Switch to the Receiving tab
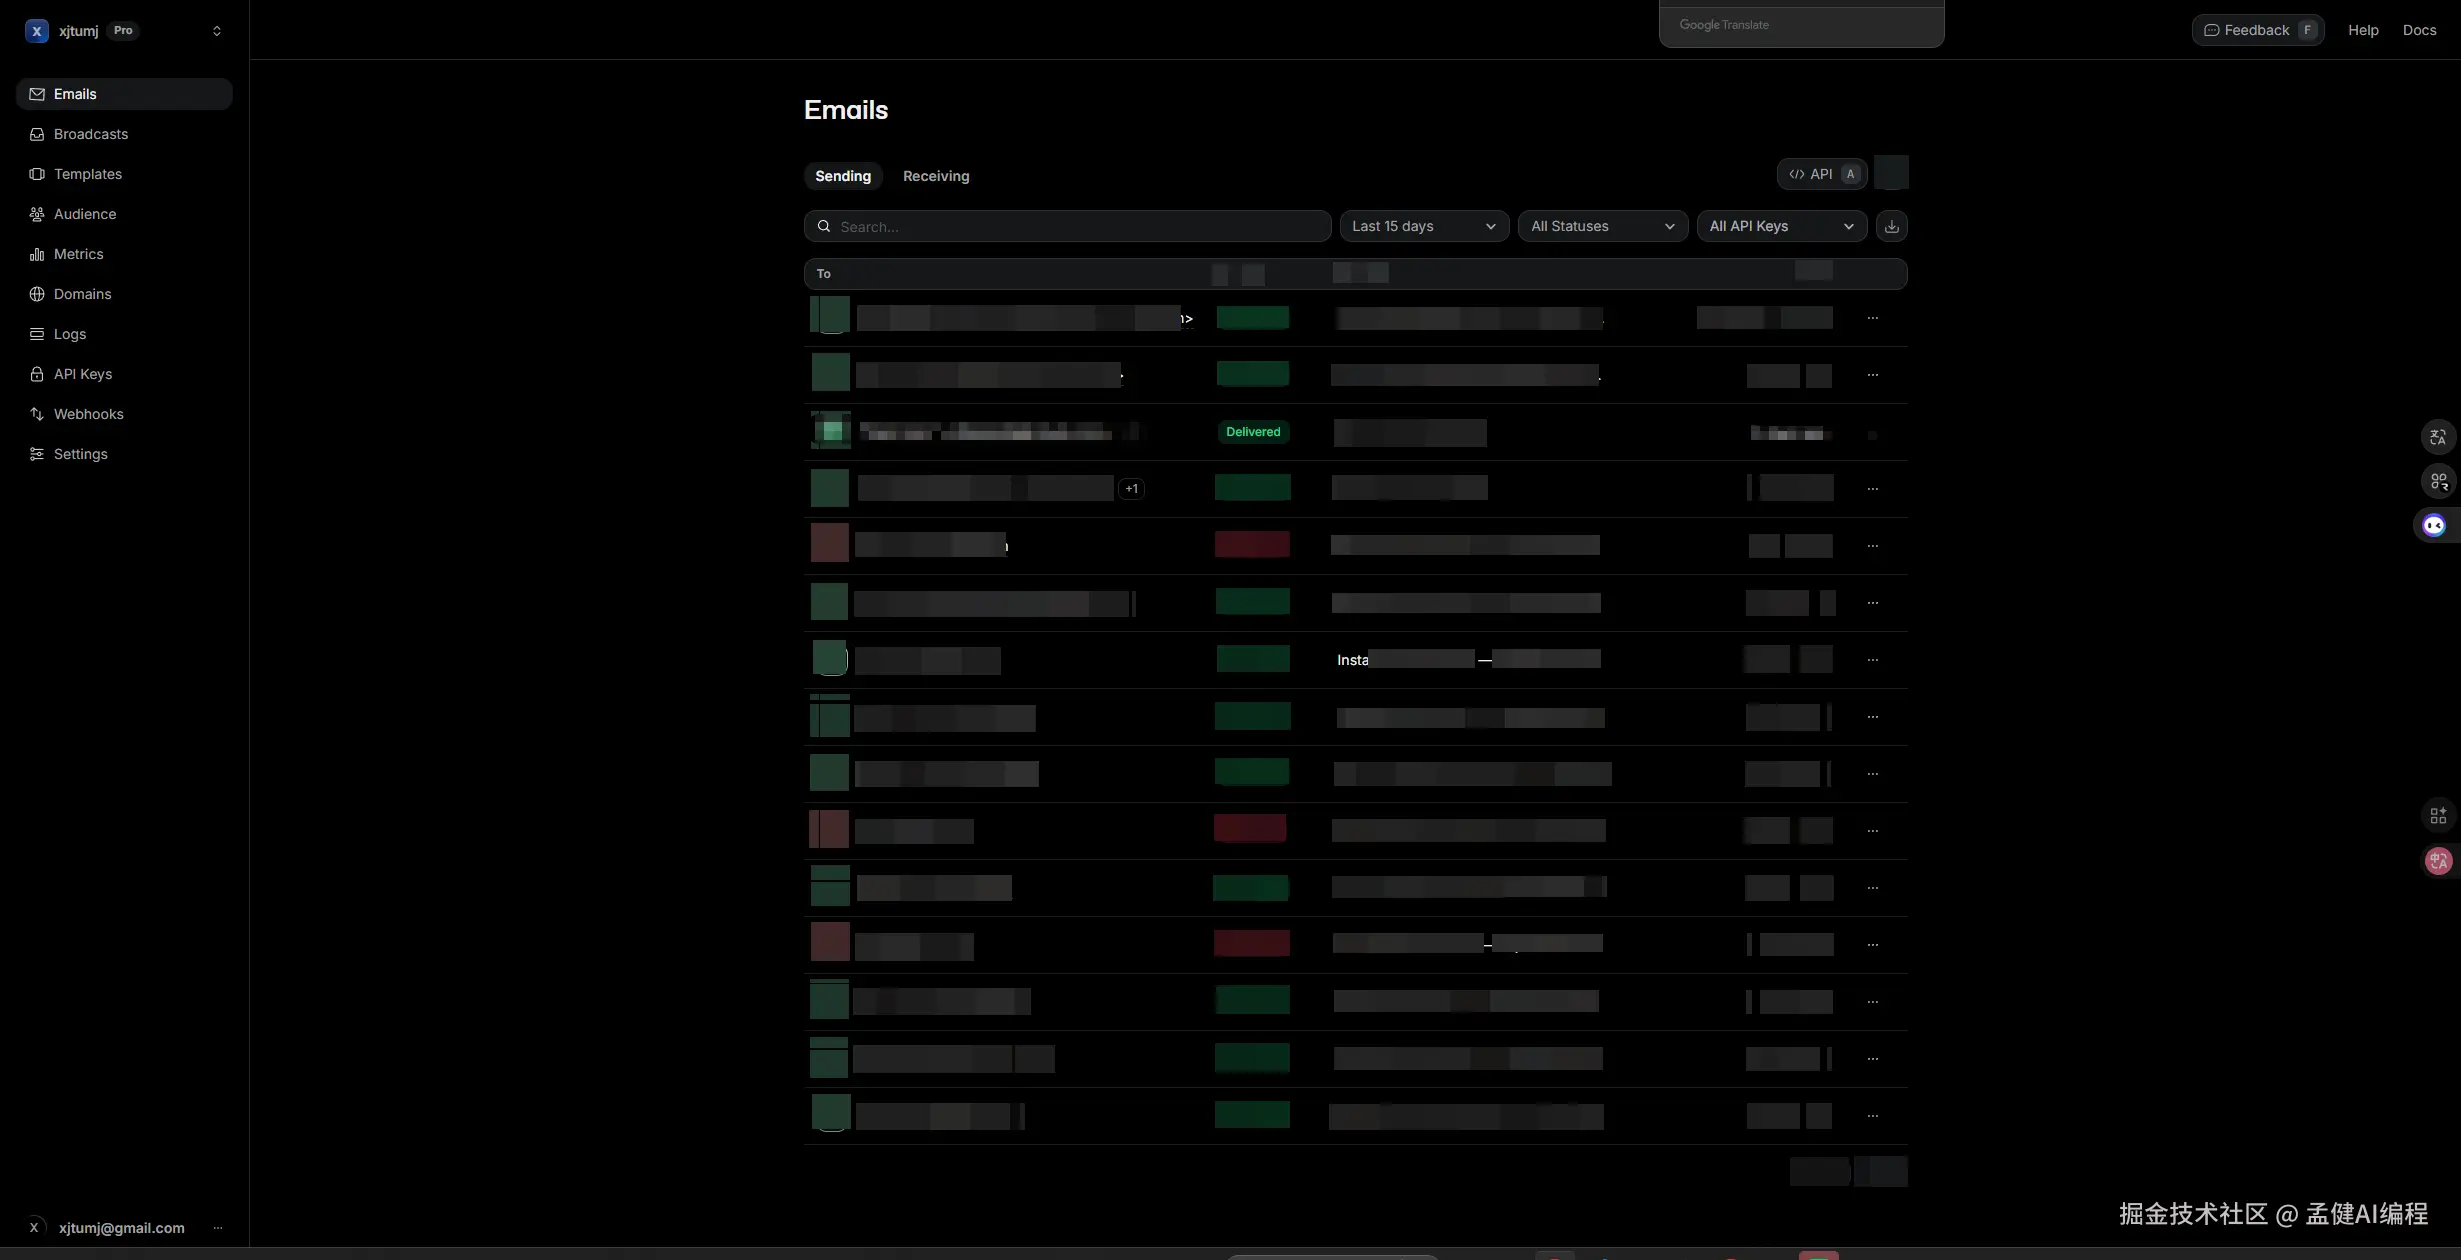The height and width of the screenshot is (1260, 2461). click(935, 176)
